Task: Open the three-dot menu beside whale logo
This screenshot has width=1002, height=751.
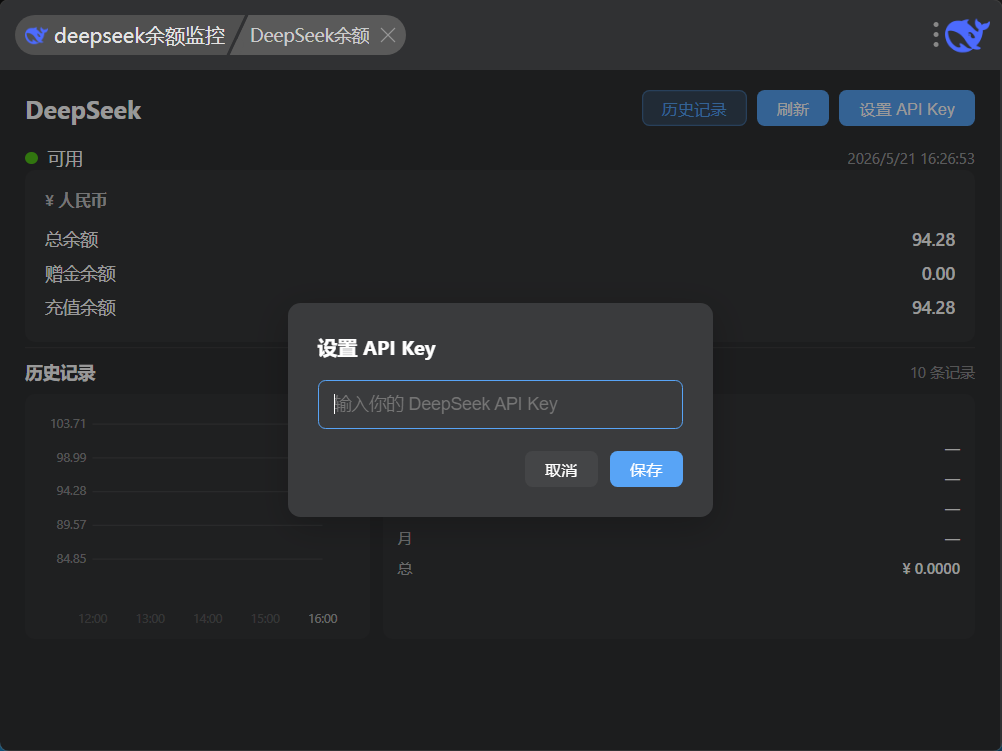Action: coord(936,35)
